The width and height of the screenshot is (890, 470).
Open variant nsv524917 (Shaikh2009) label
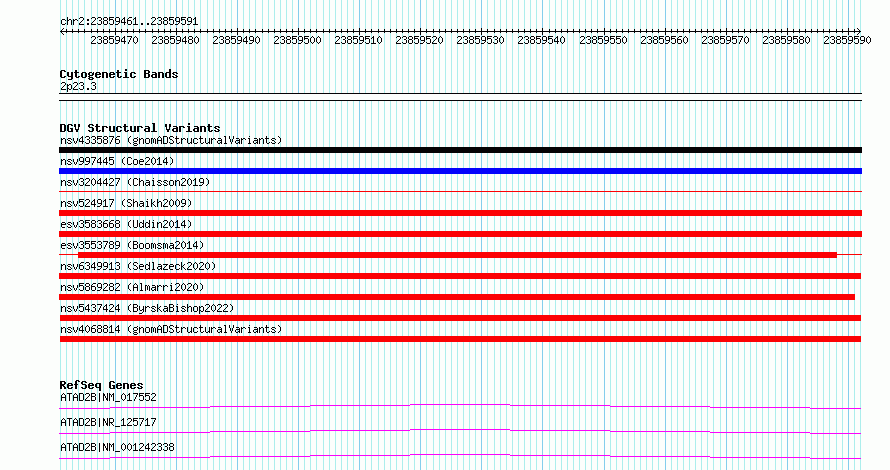[x=126, y=203]
